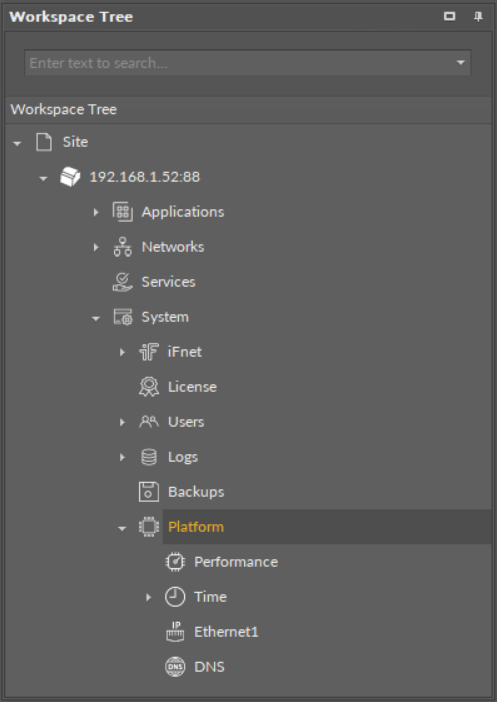The width and height of the screenshot is (497, 702).
Task: Open the Users tree entry
Action: click(186, 422)
